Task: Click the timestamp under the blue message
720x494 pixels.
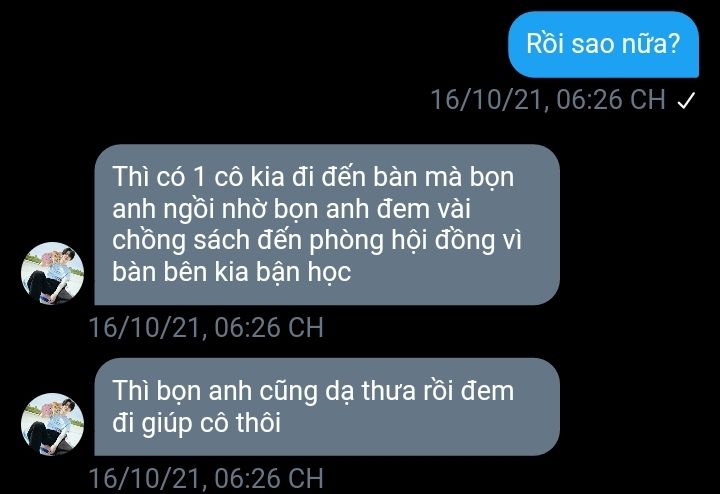Action: pos(548,99)
